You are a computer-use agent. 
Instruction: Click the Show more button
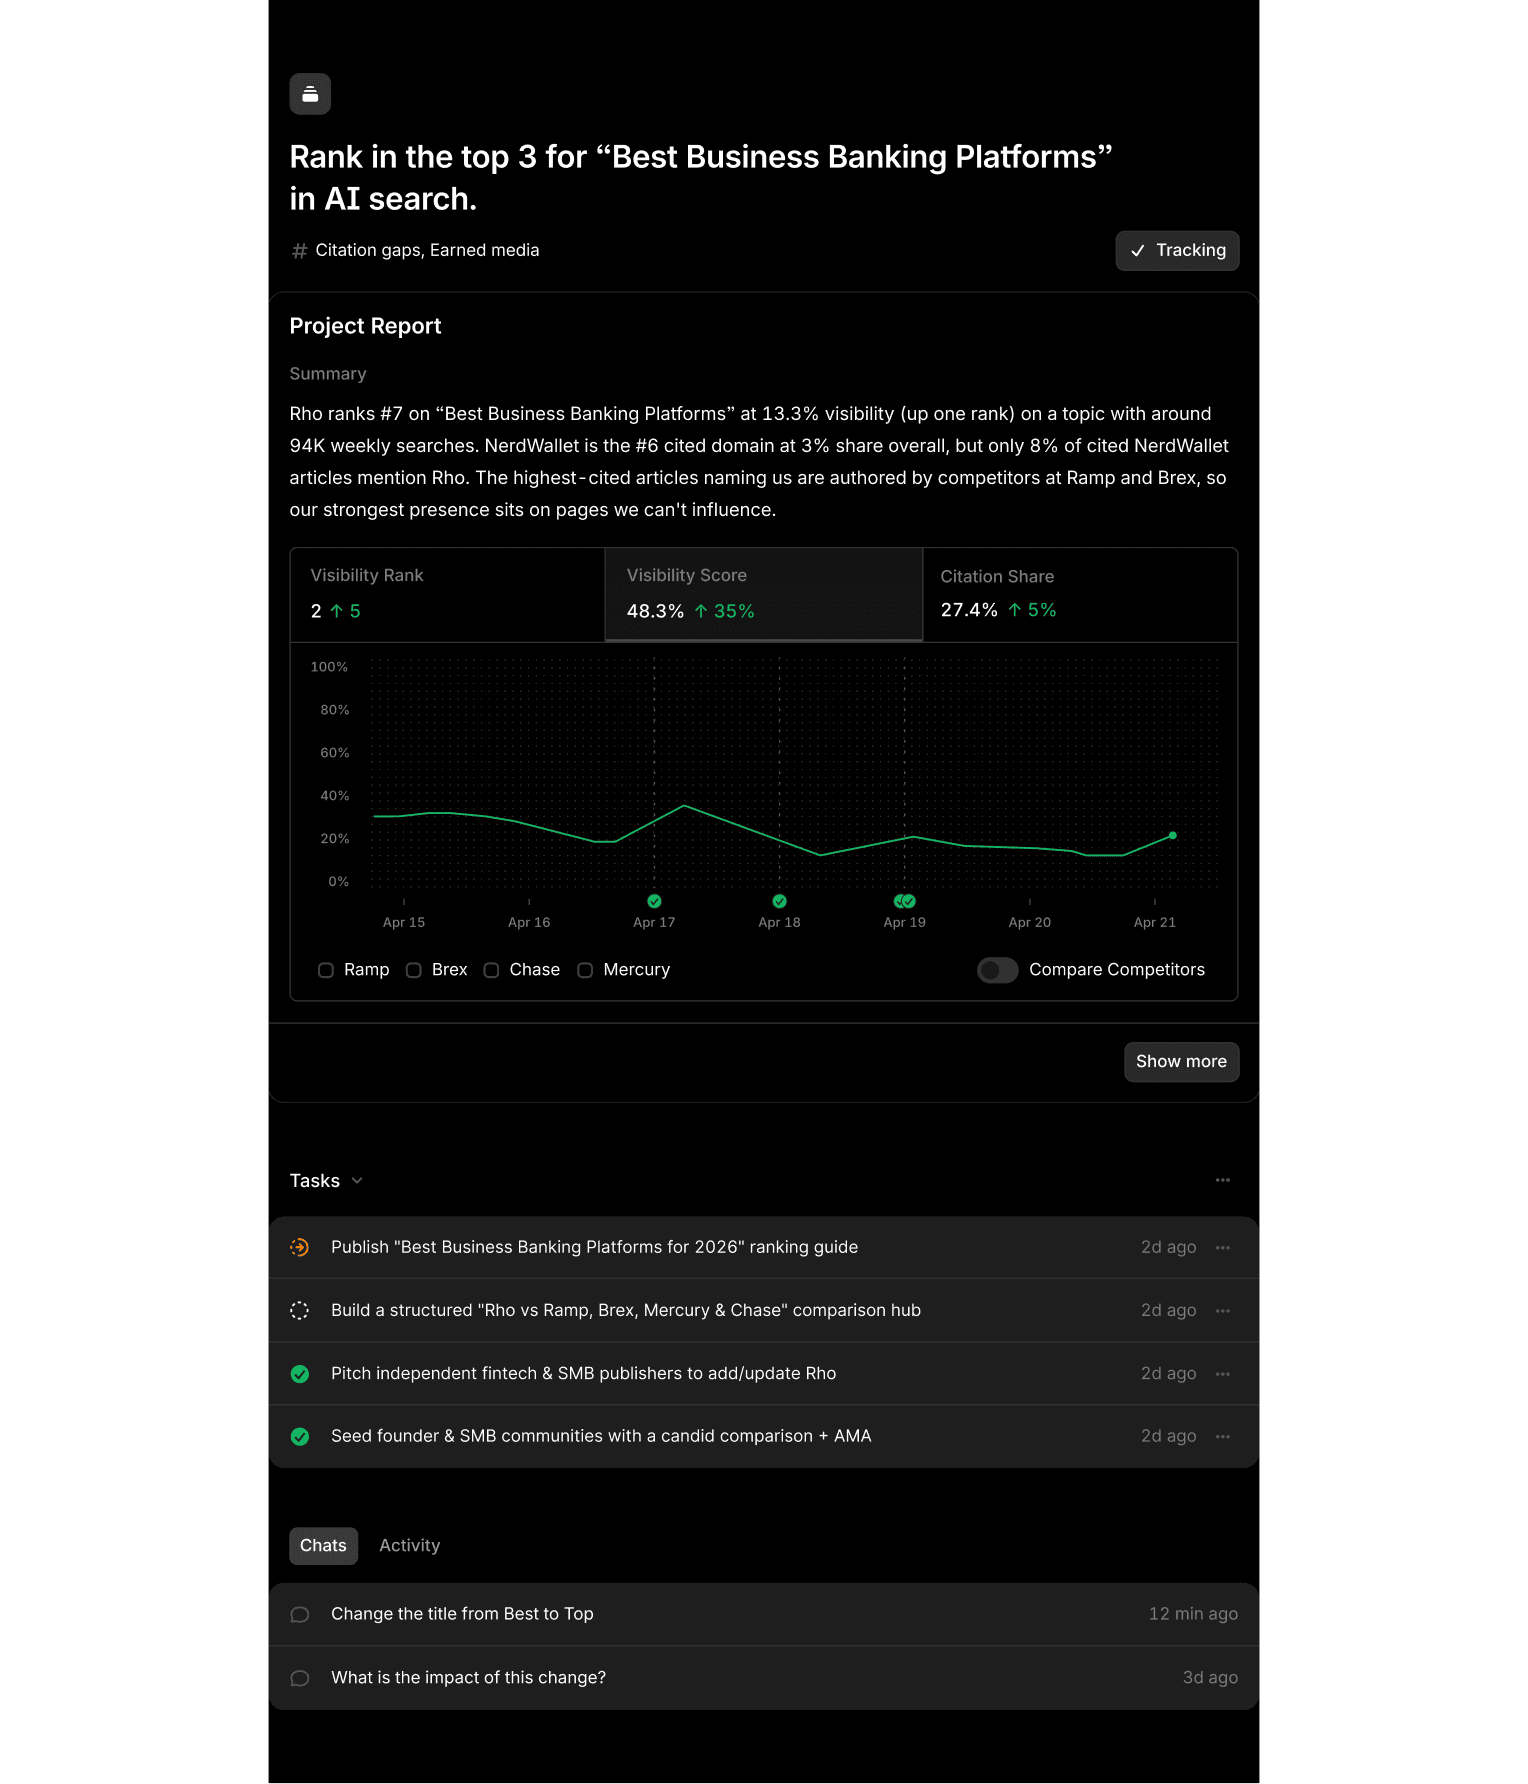coord(1181,1062)
